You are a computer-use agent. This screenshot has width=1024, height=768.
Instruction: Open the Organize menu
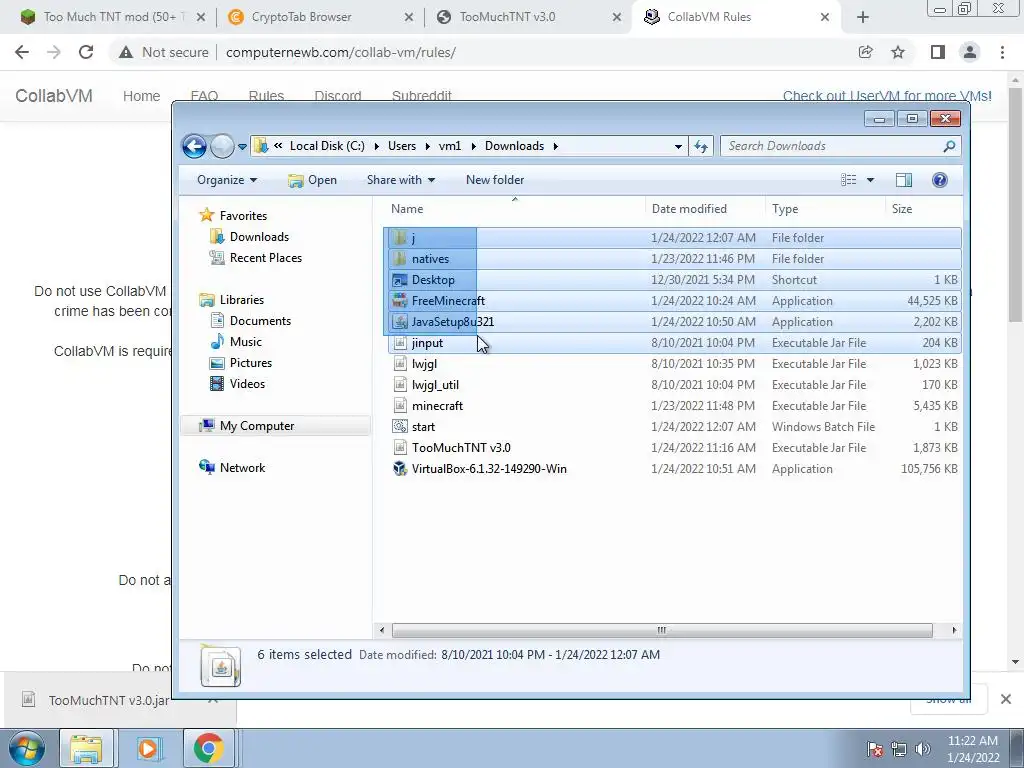227,180
